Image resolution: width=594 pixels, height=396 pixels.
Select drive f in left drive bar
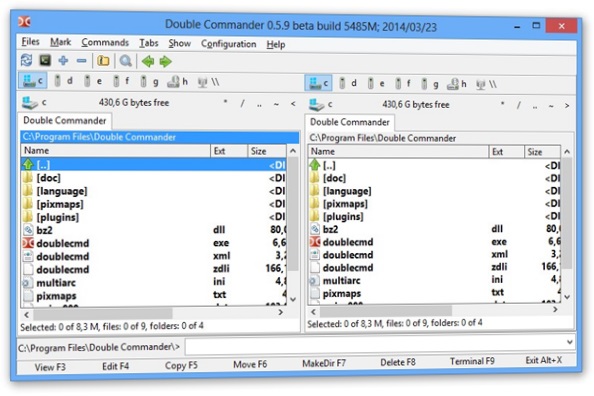(121, 81)
